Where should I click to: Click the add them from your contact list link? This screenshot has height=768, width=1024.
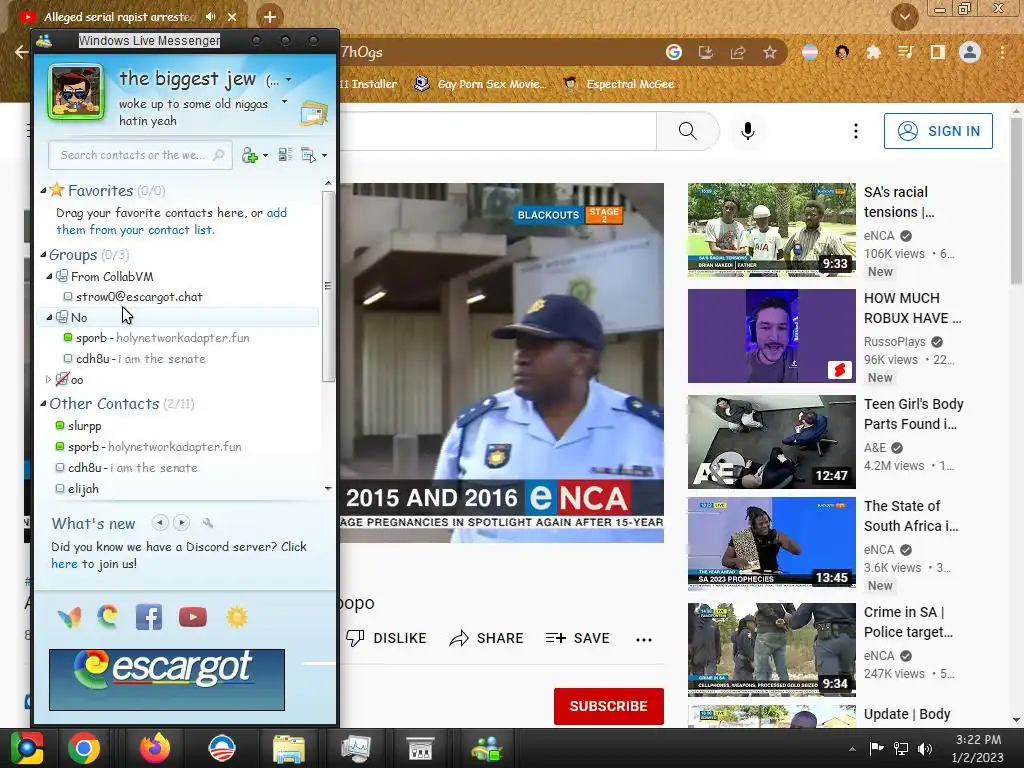click(x=171, y=221)
